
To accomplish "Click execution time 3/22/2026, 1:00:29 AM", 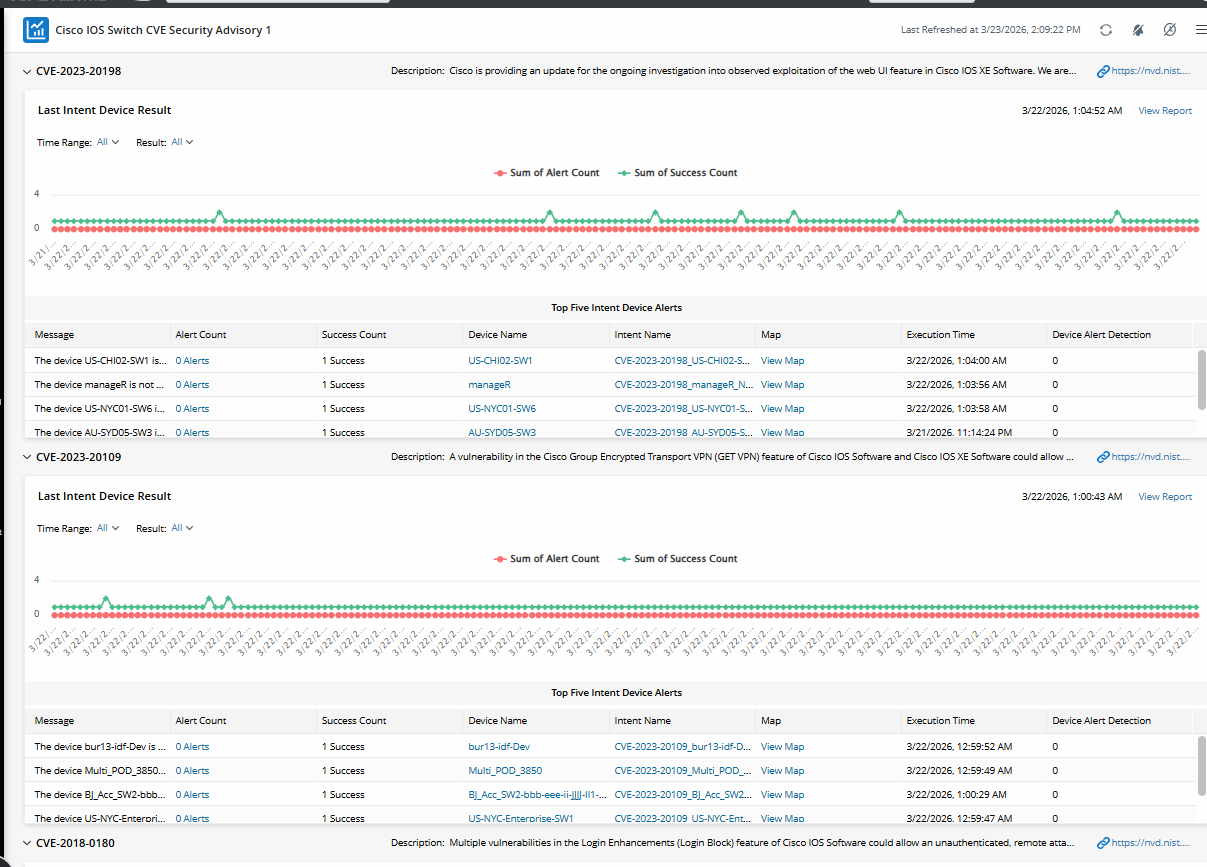I will [957, 795].
